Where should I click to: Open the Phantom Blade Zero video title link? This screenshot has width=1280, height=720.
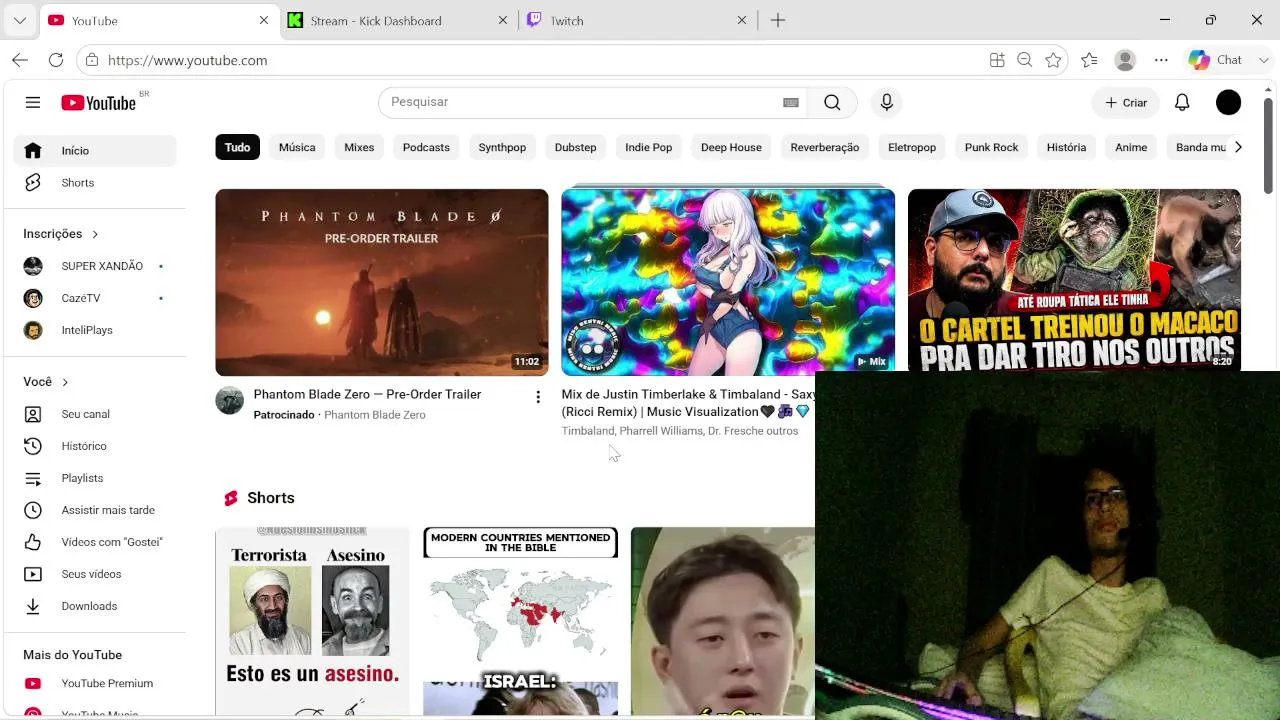click(x=367, y=394)
